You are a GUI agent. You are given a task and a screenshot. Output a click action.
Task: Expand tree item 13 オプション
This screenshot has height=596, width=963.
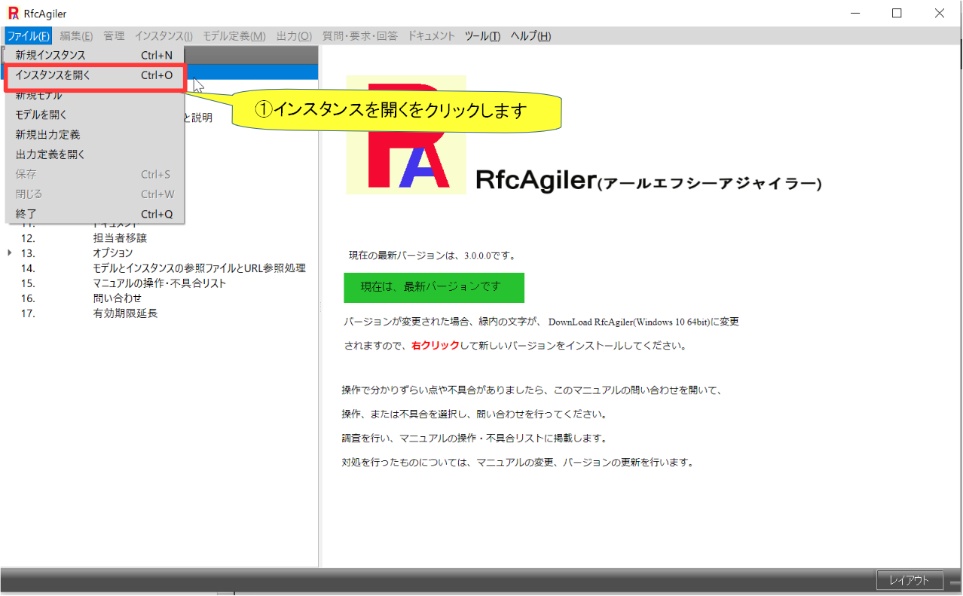9,253
